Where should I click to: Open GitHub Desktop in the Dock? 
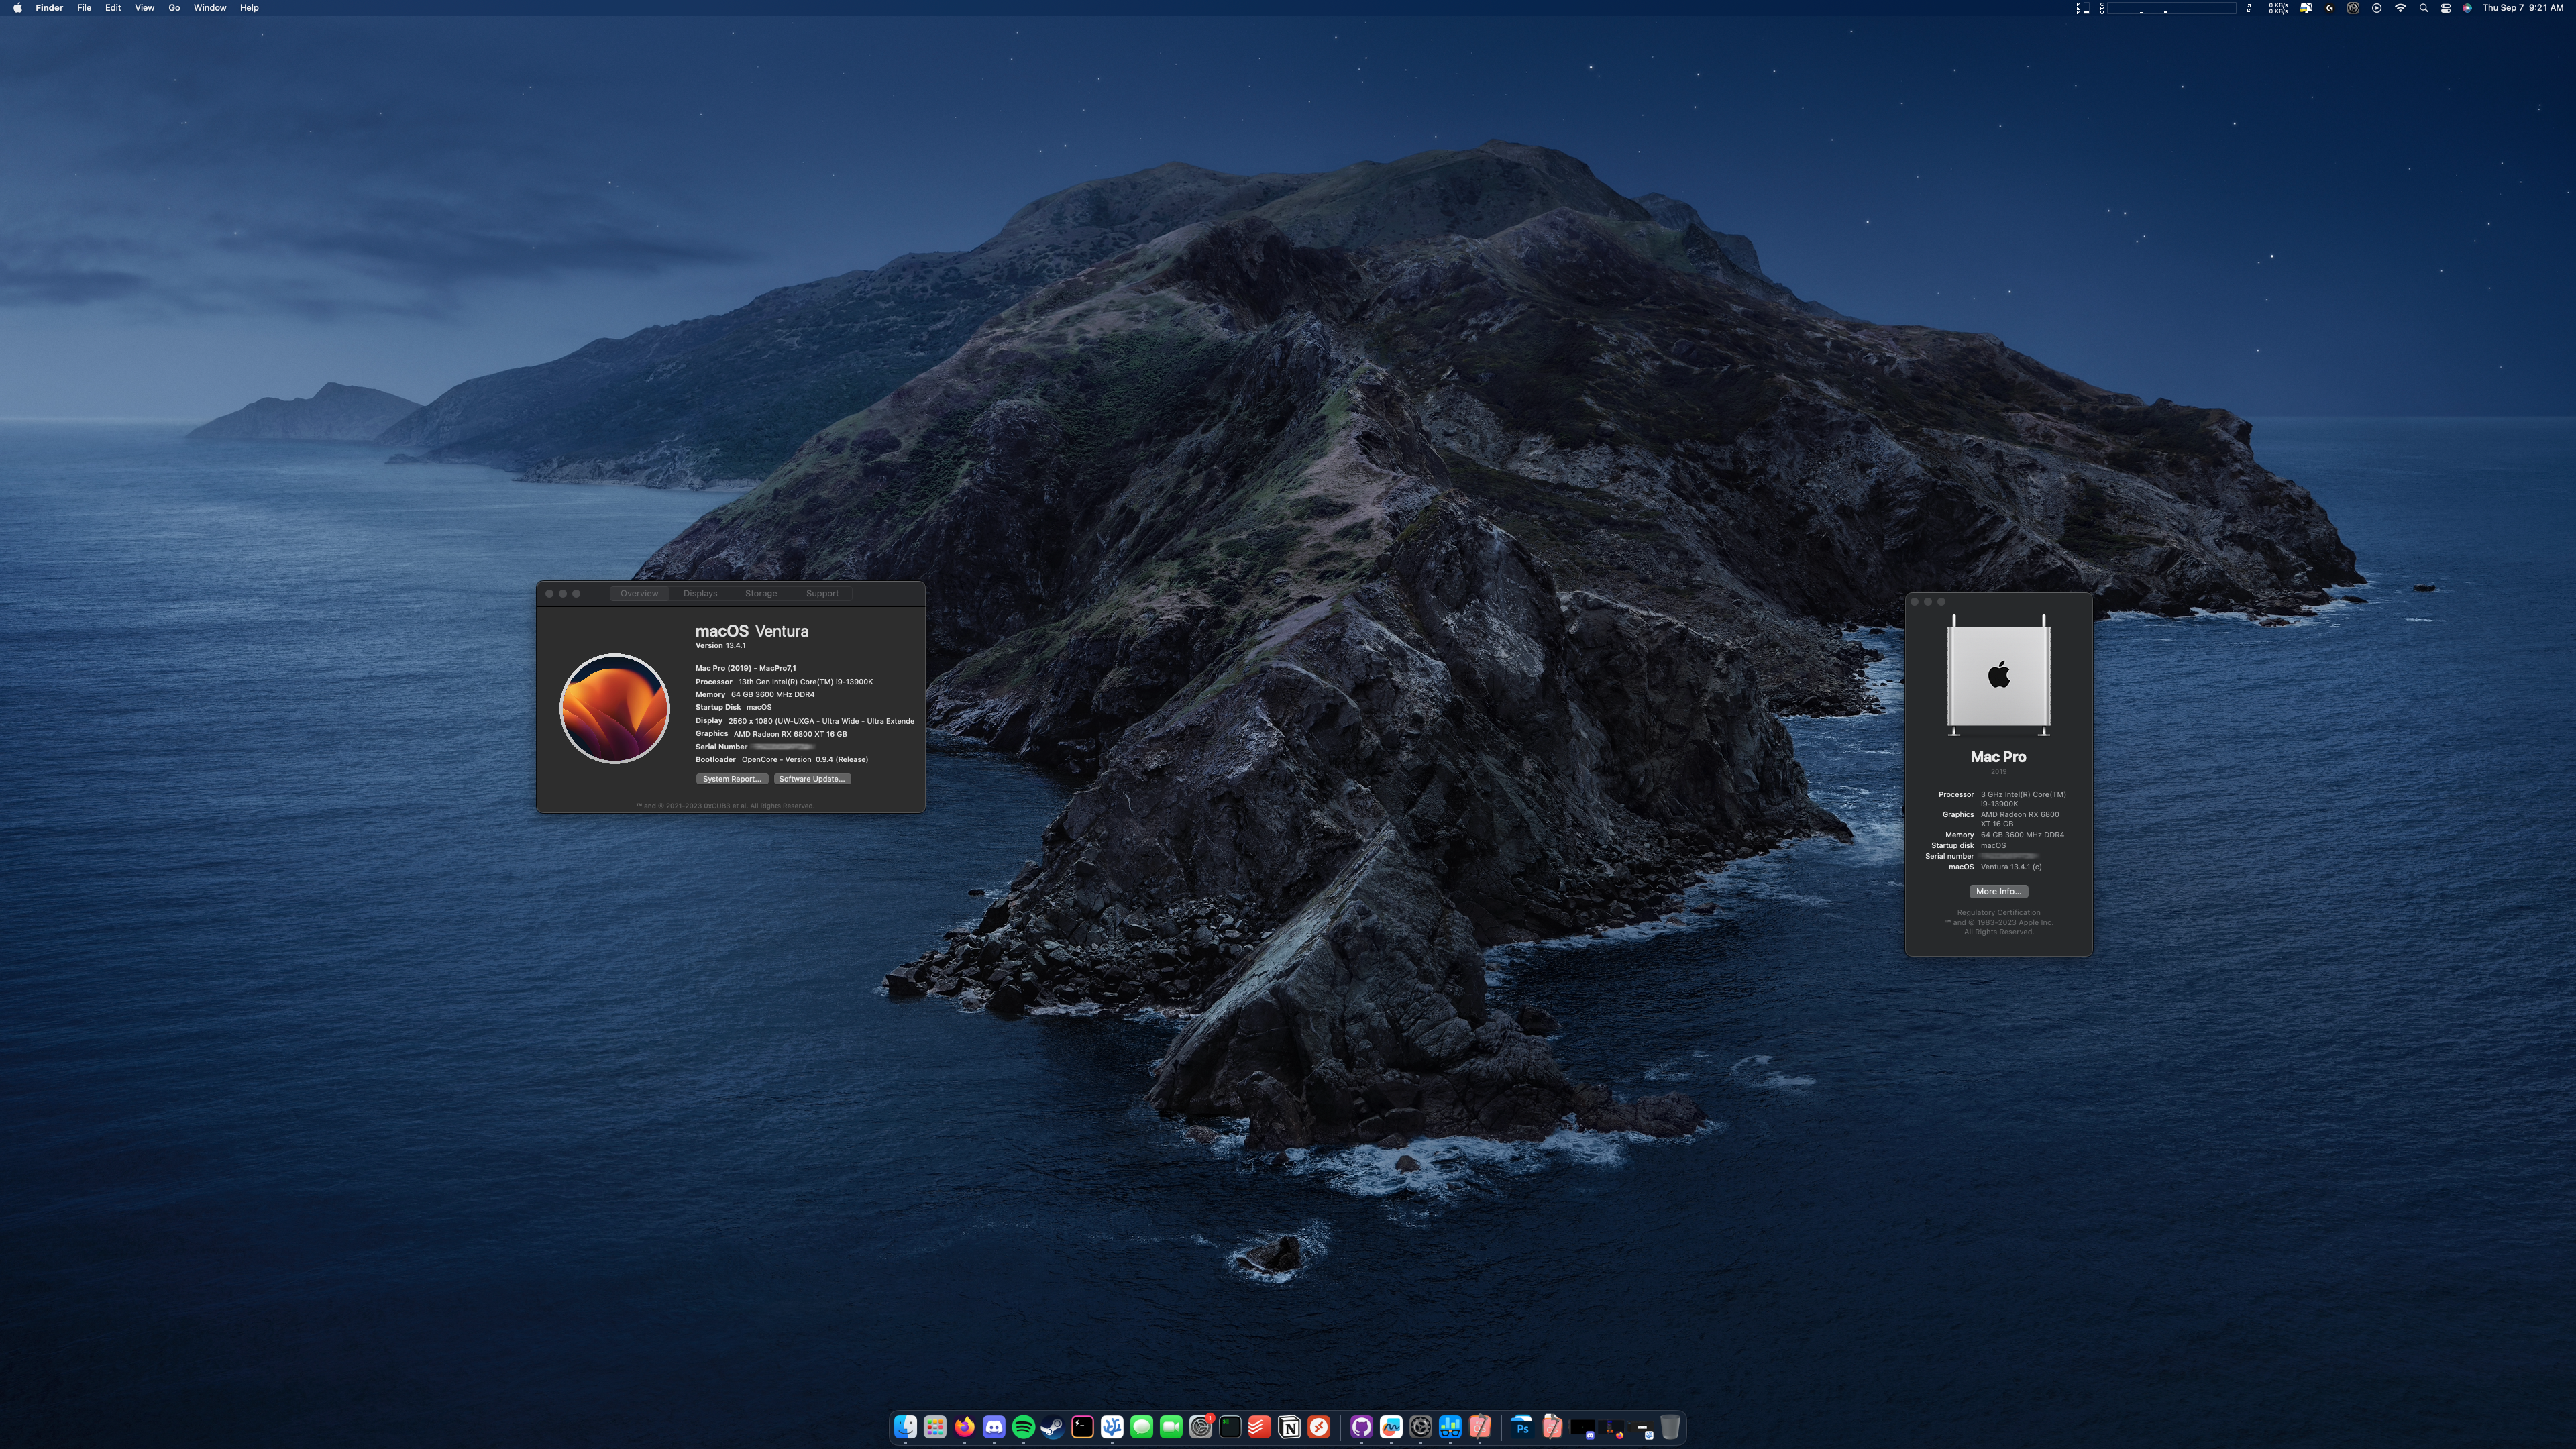coord(1361,1427)
